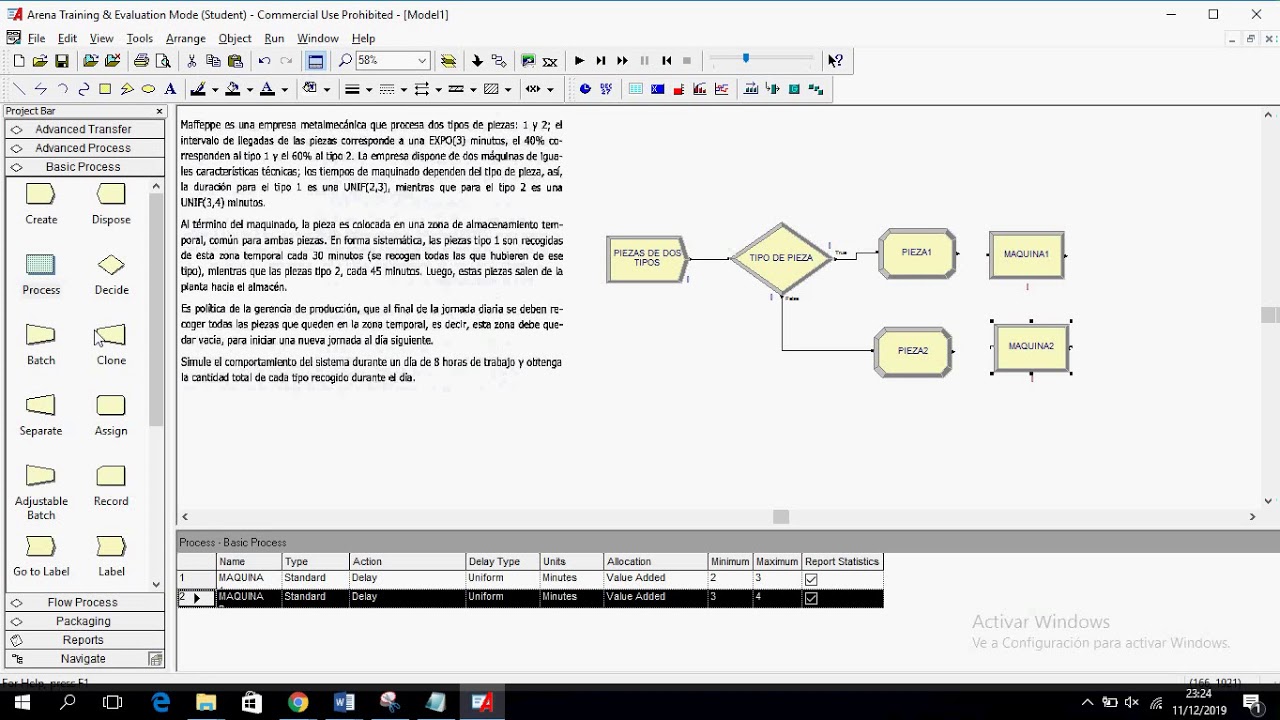The width and height of the screenshot is (1280, 720).
Task: Toggle Report Statistics checkbox for row 2
Action: pos(811,598)
